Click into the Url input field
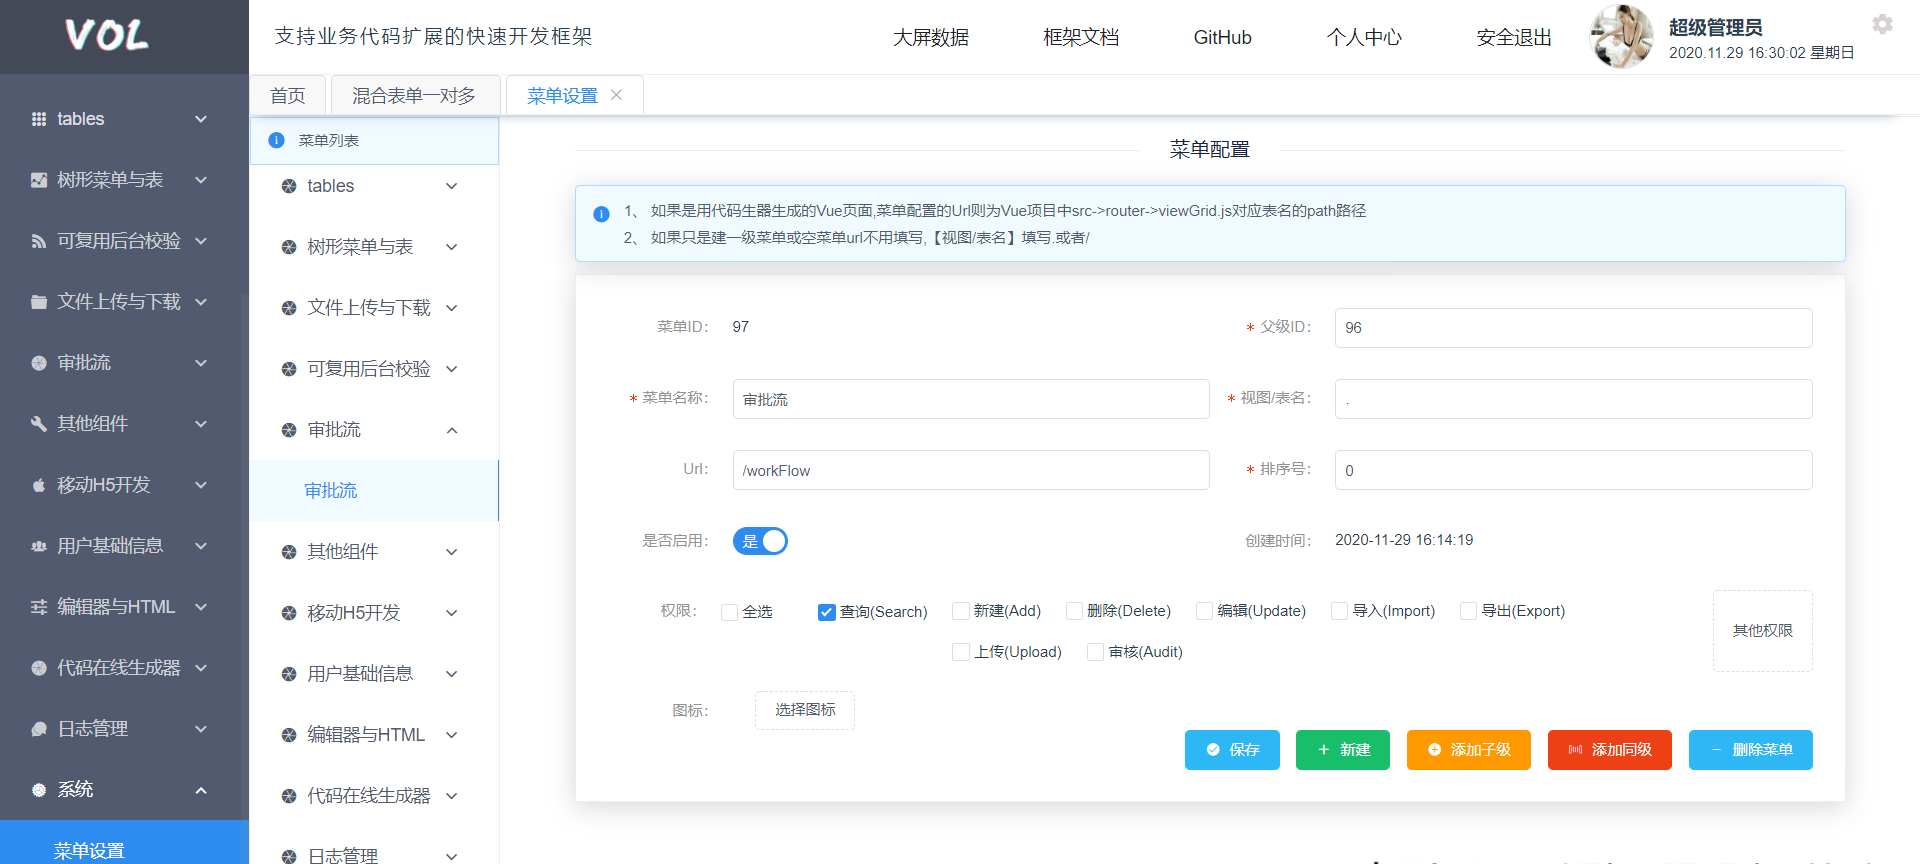The width and height of the screenshot is (1920, 864). (970, 470)
